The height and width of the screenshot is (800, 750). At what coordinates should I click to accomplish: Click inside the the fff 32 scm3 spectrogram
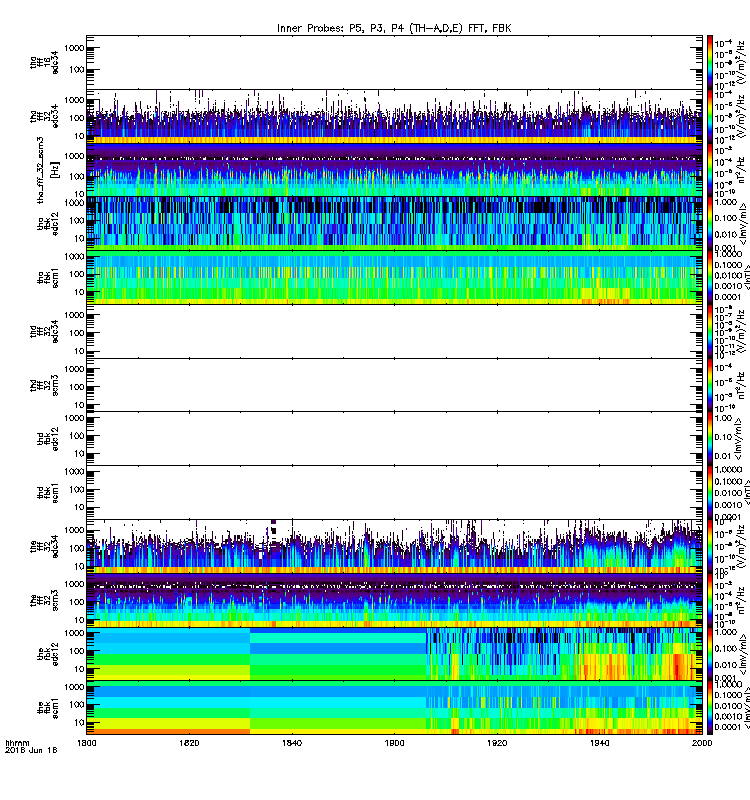pyautogui.click(x=394, y=601)
